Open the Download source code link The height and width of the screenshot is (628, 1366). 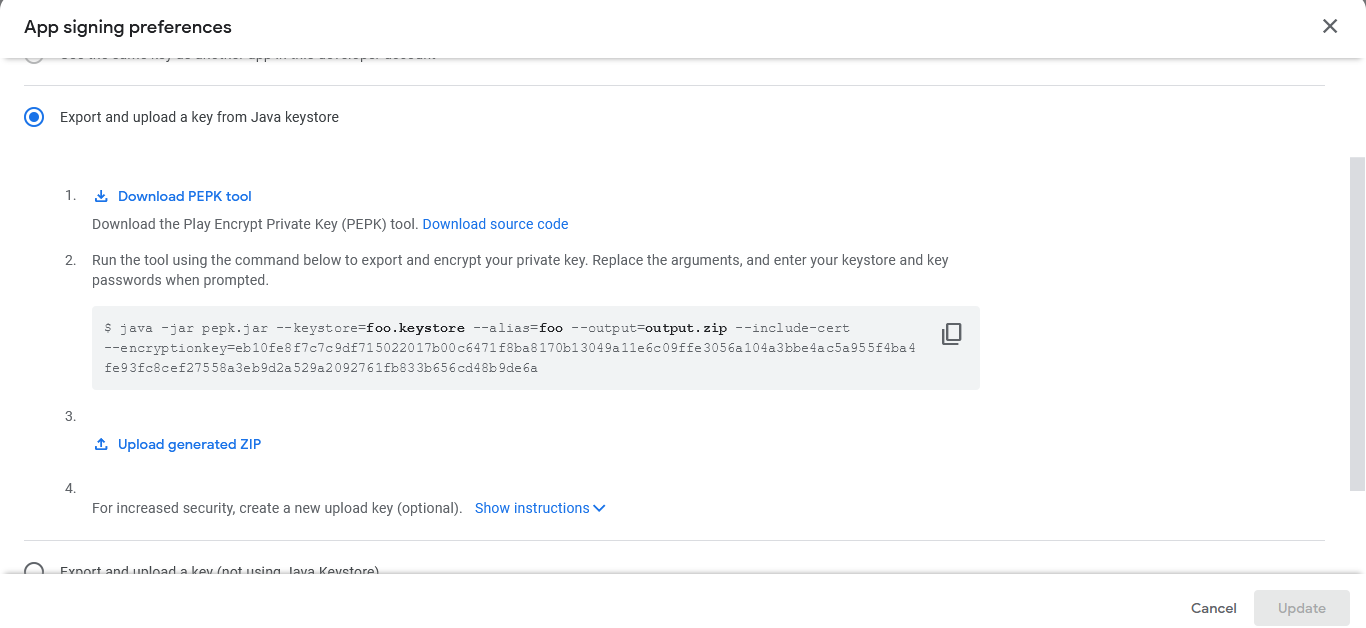[495, 224]
